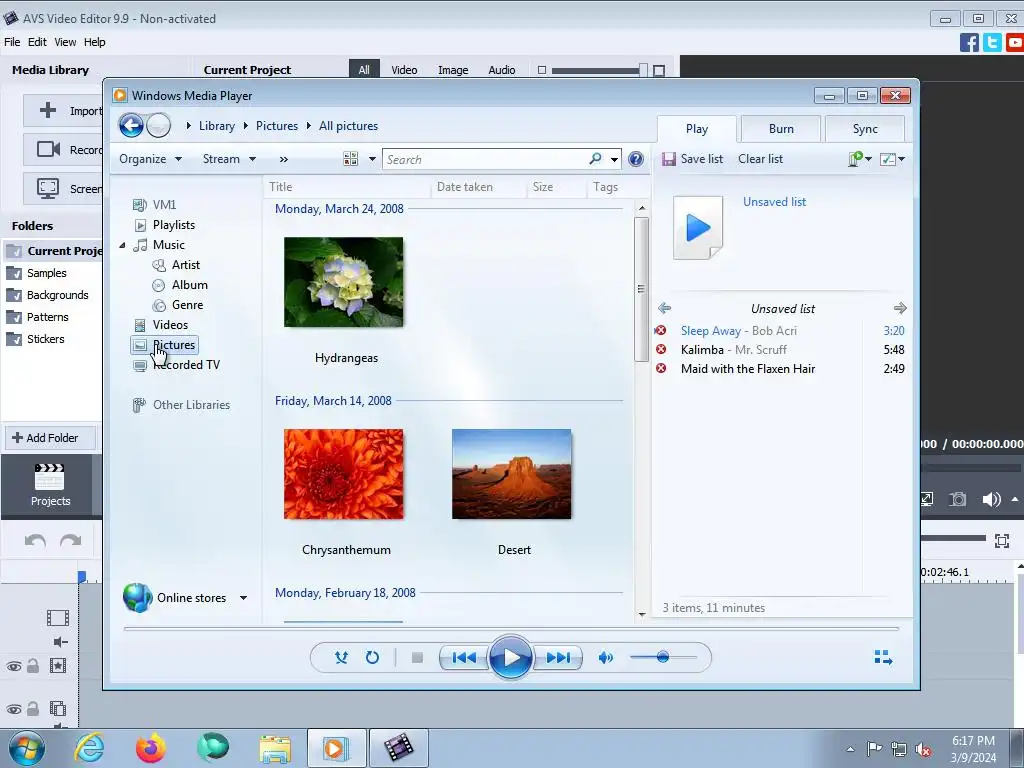Open search options dropdown arrow
Image resolution: width=1024 pixels, height=768 pixels.
click(x=615, y=159)
